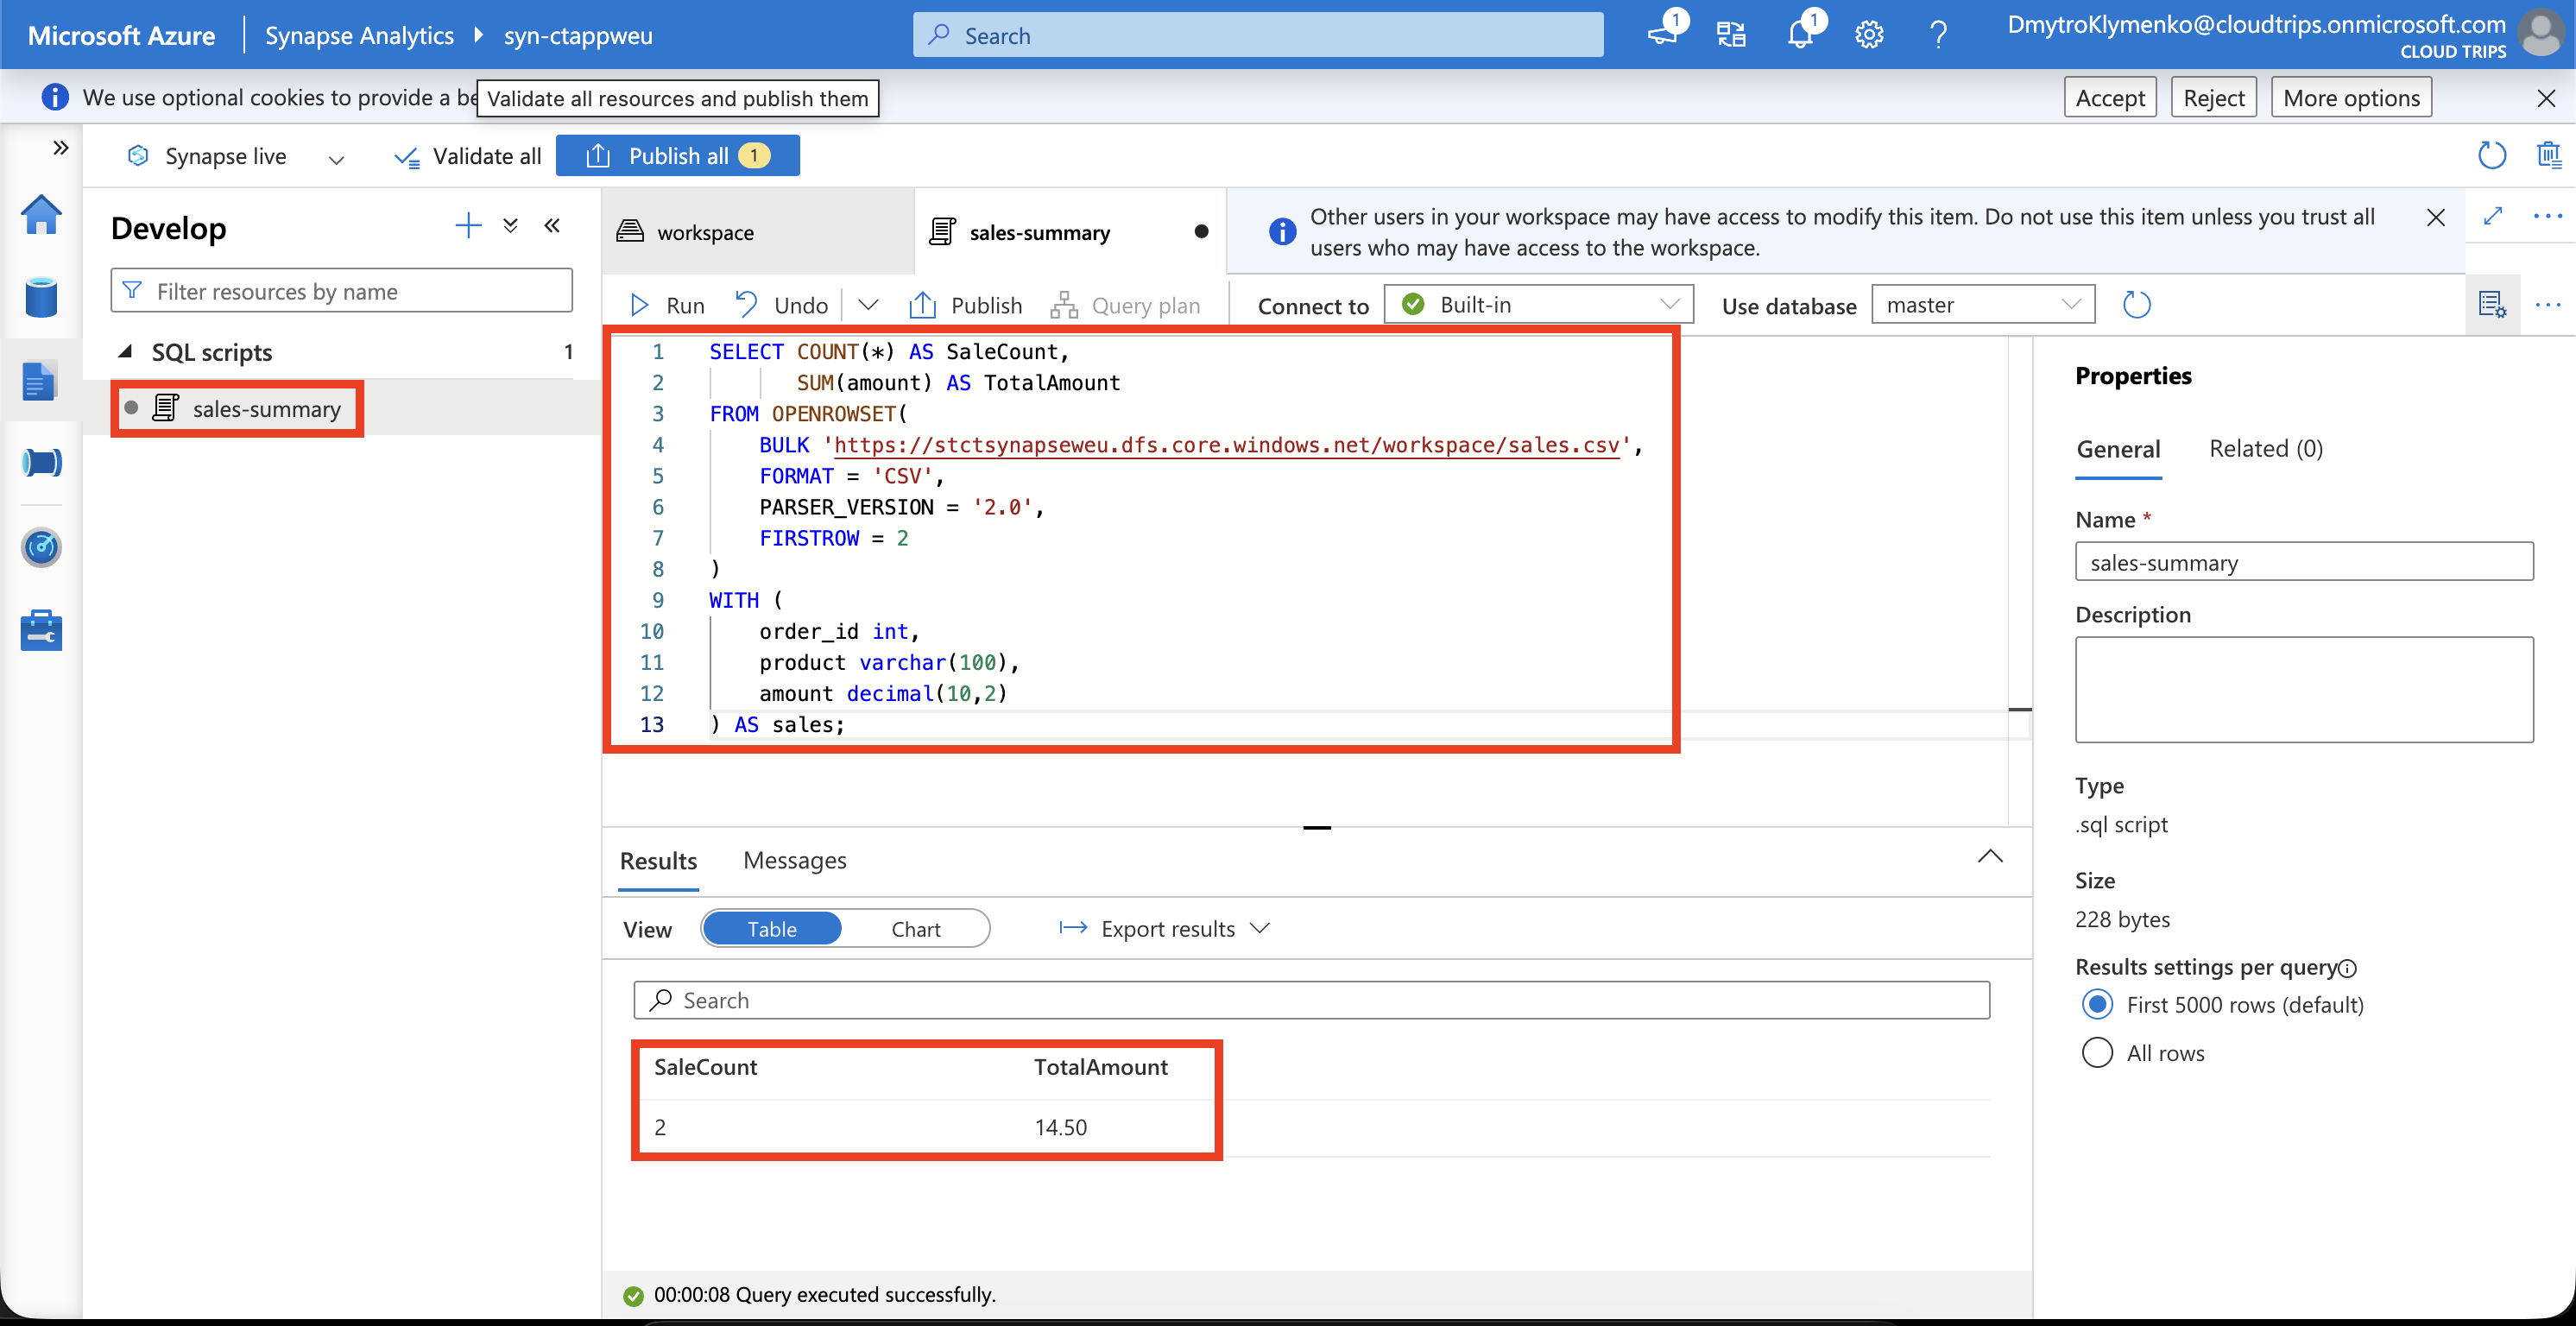Viewport: 2576px width, 1326px height.
Task: Close the cookies banner
Action: point(2546,98)
